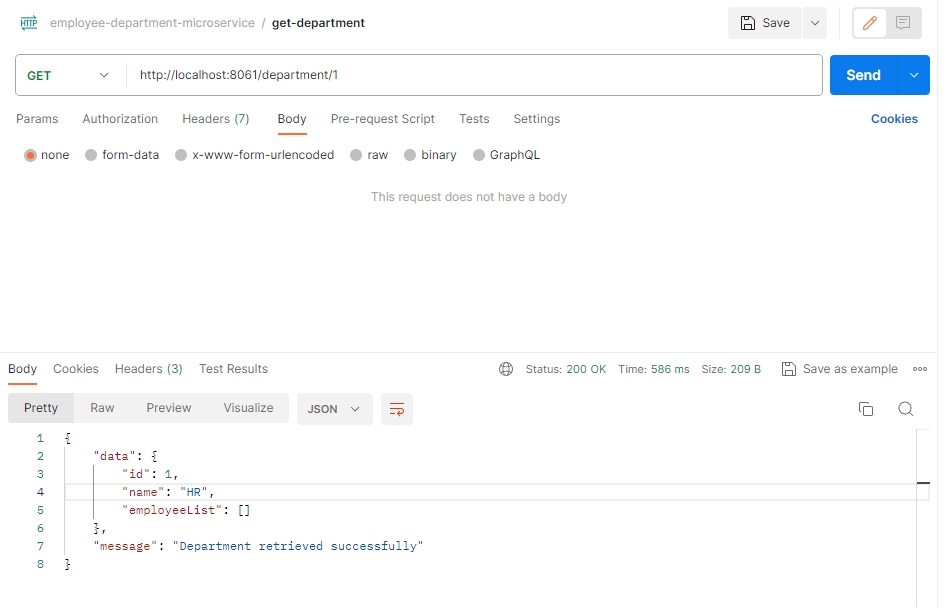Click the globe network info icon
This screenshot has height=608, width=946.
[506, 368]
